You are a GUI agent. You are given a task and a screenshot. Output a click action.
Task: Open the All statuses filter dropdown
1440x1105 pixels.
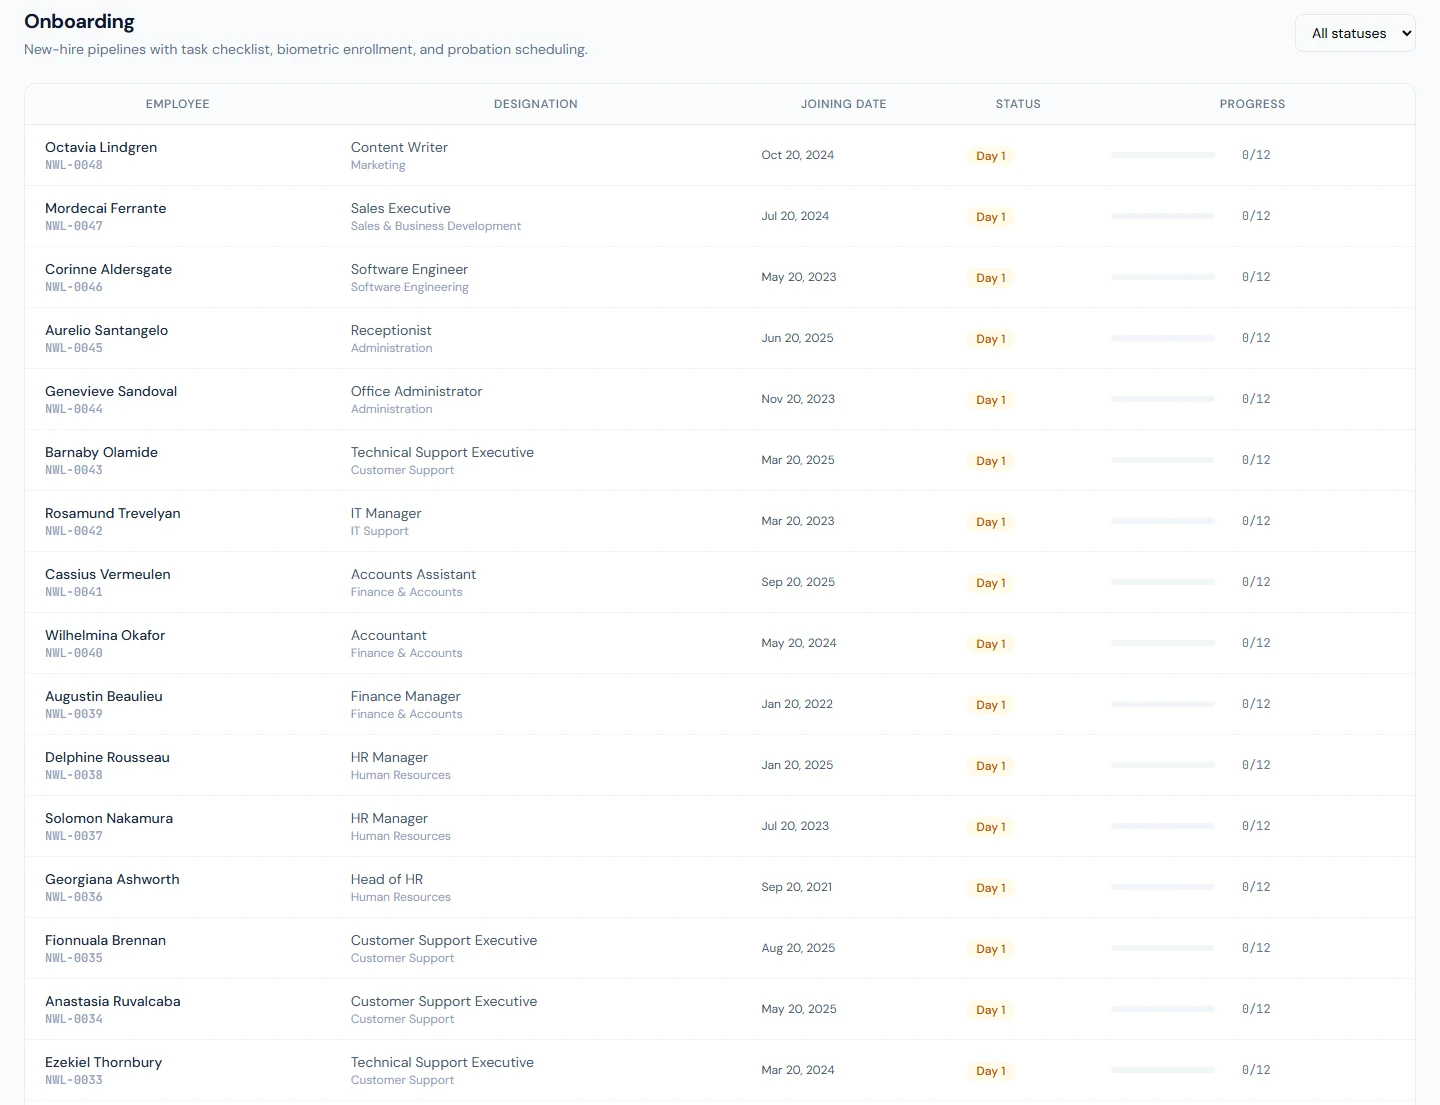(1355, 33)
